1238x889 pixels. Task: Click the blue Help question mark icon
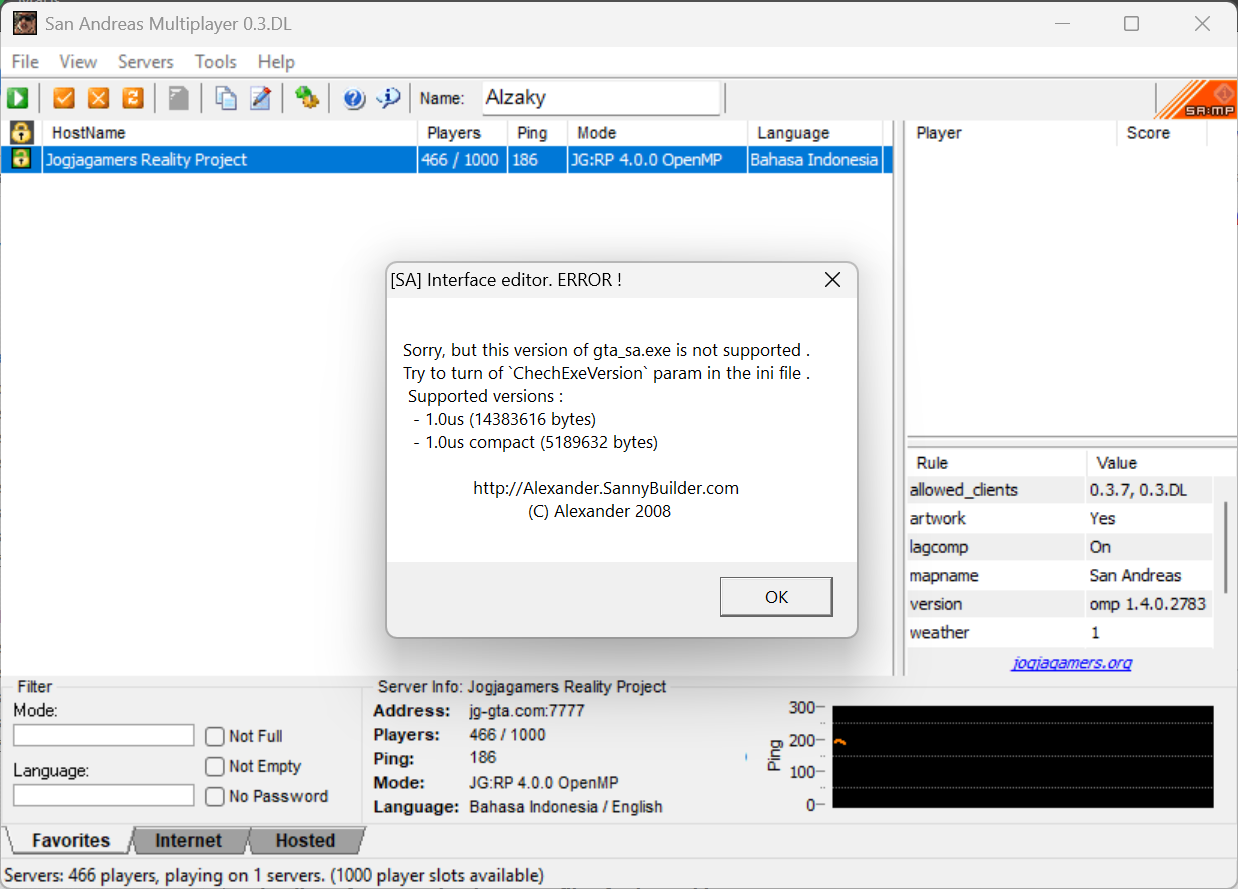click(354, 98)
